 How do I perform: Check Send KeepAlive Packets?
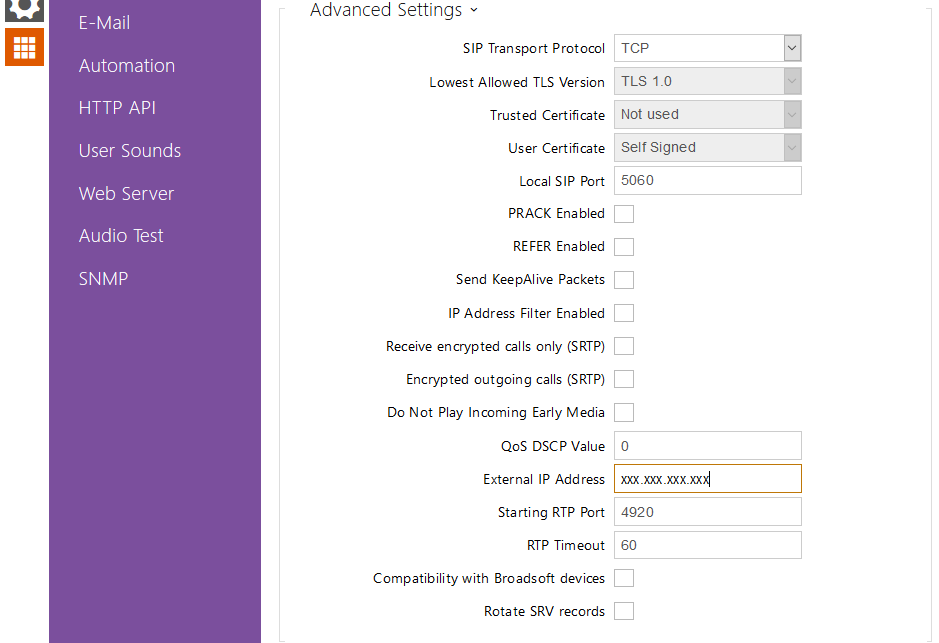tap(624, 280)
